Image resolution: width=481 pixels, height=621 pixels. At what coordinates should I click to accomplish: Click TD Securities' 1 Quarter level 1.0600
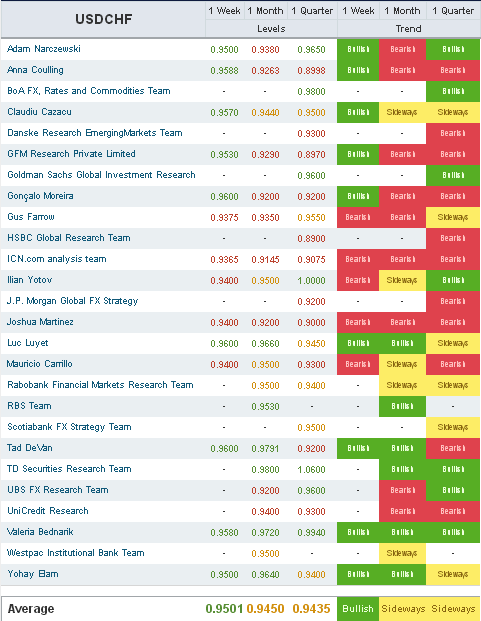click(312, 469)
